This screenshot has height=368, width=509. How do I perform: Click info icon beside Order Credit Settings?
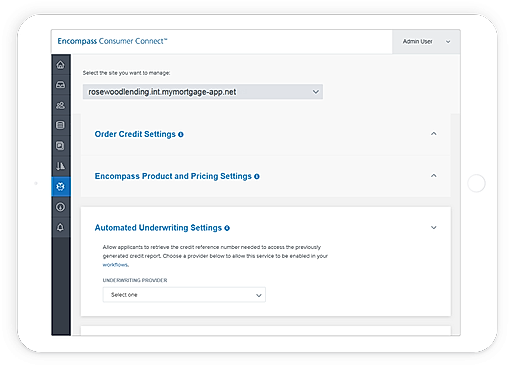(181, 135)
